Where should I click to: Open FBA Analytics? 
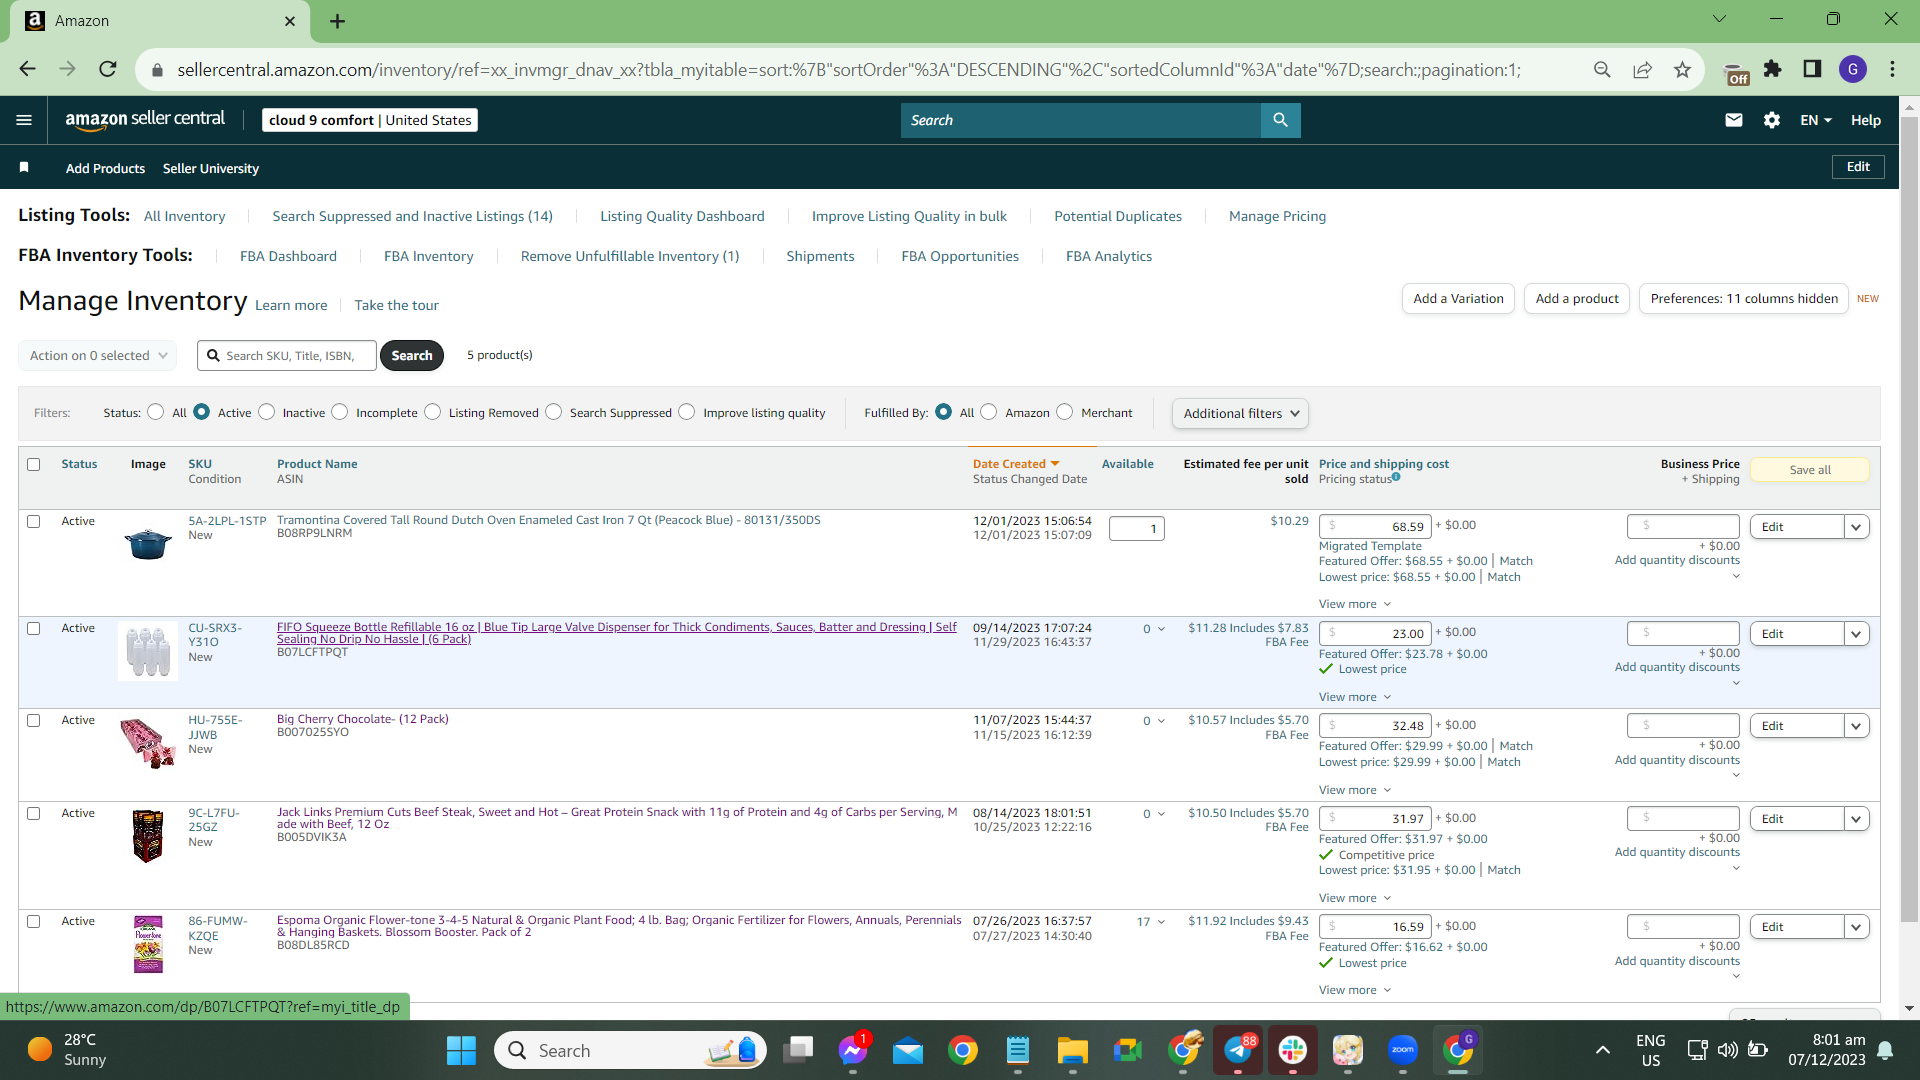click(x=1108, y=256)
